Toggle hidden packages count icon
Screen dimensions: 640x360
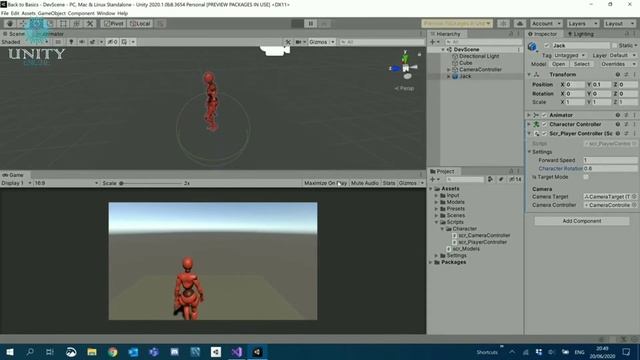pos(516,179)
